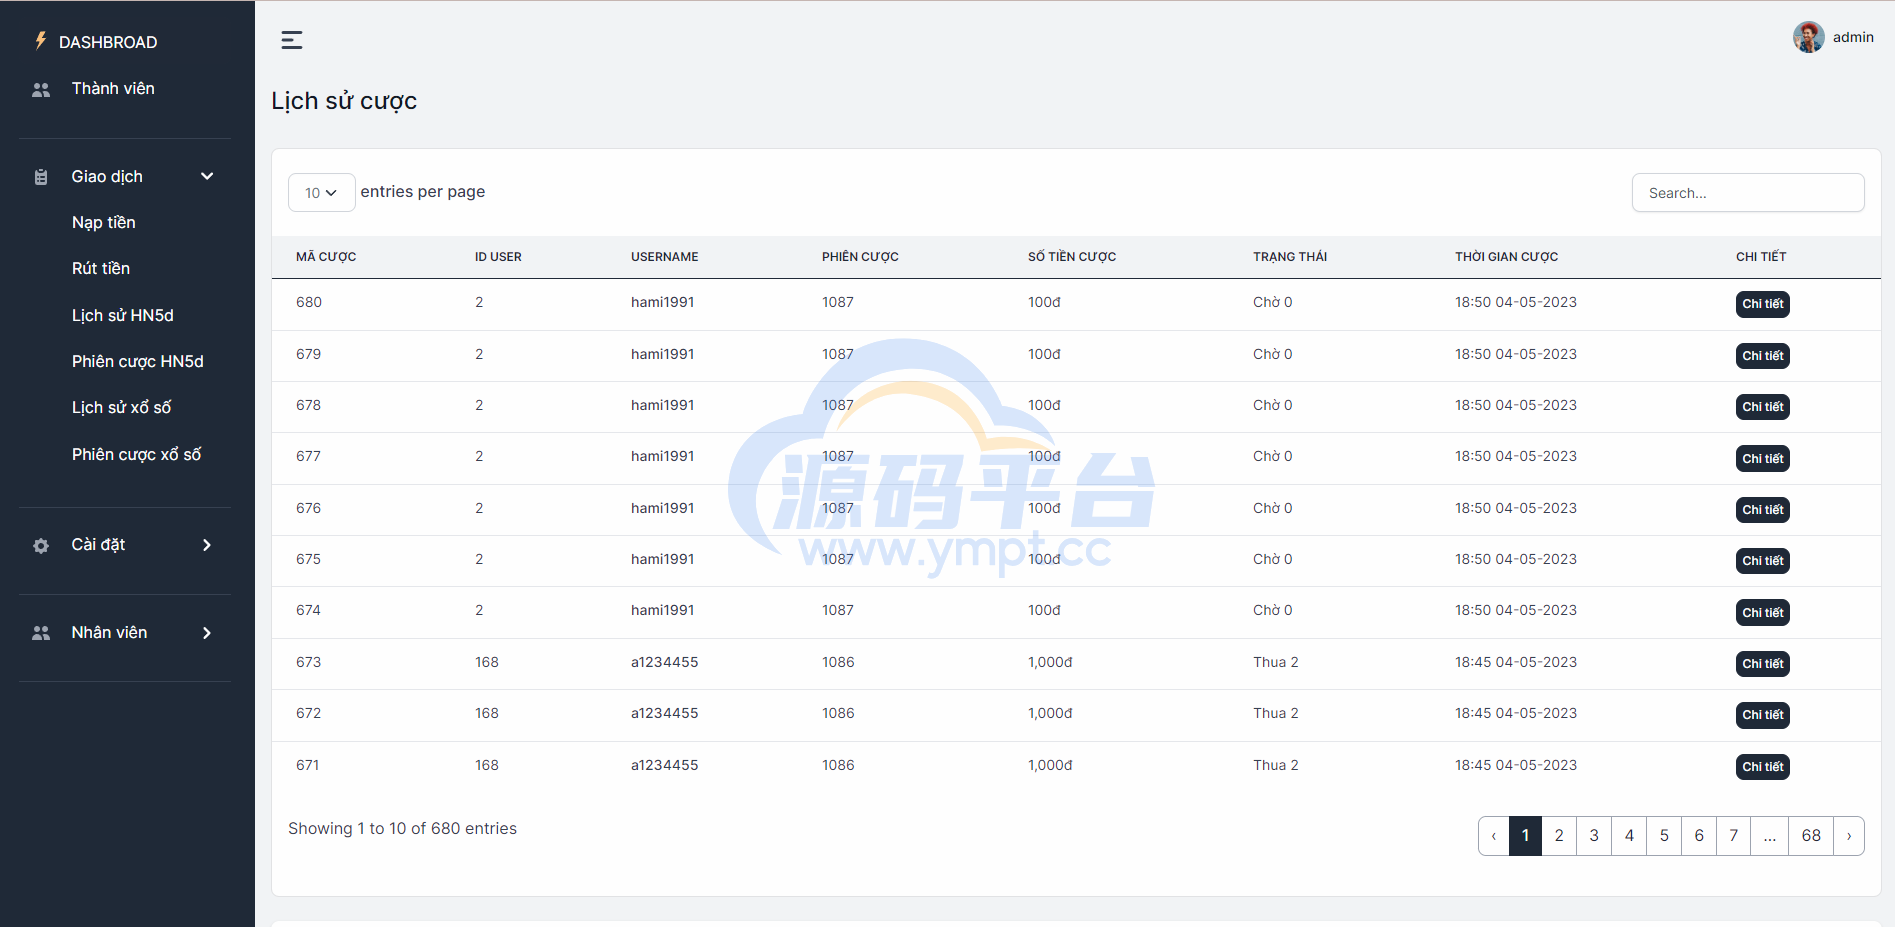Go to previous page arrow

pos(1494,836)
